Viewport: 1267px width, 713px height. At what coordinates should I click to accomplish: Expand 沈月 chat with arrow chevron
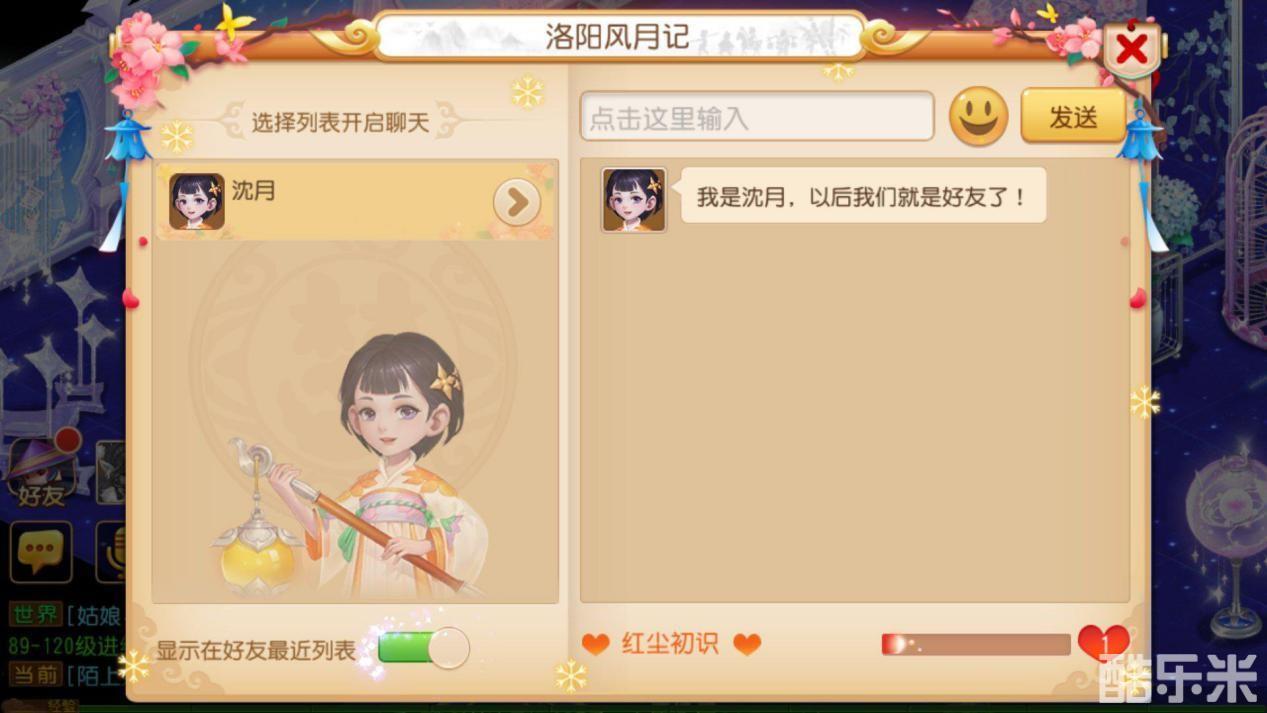pyautogui.click(x=517, y=203)
